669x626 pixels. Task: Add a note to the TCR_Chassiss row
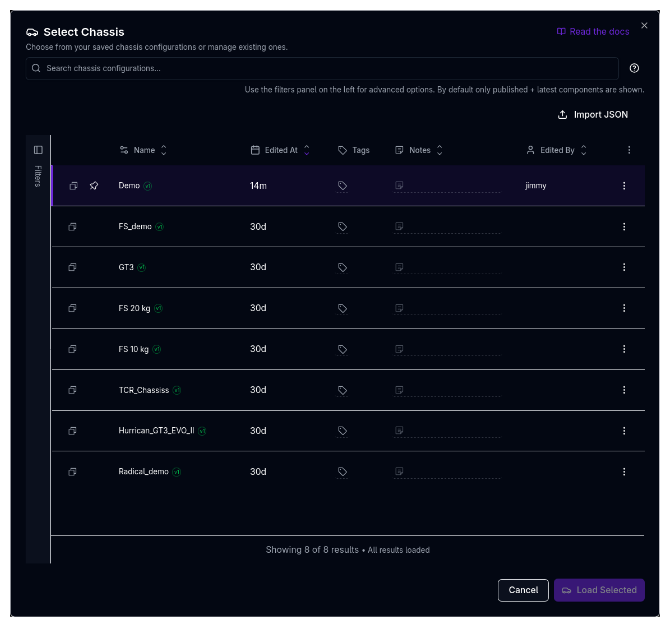(447, 390)
